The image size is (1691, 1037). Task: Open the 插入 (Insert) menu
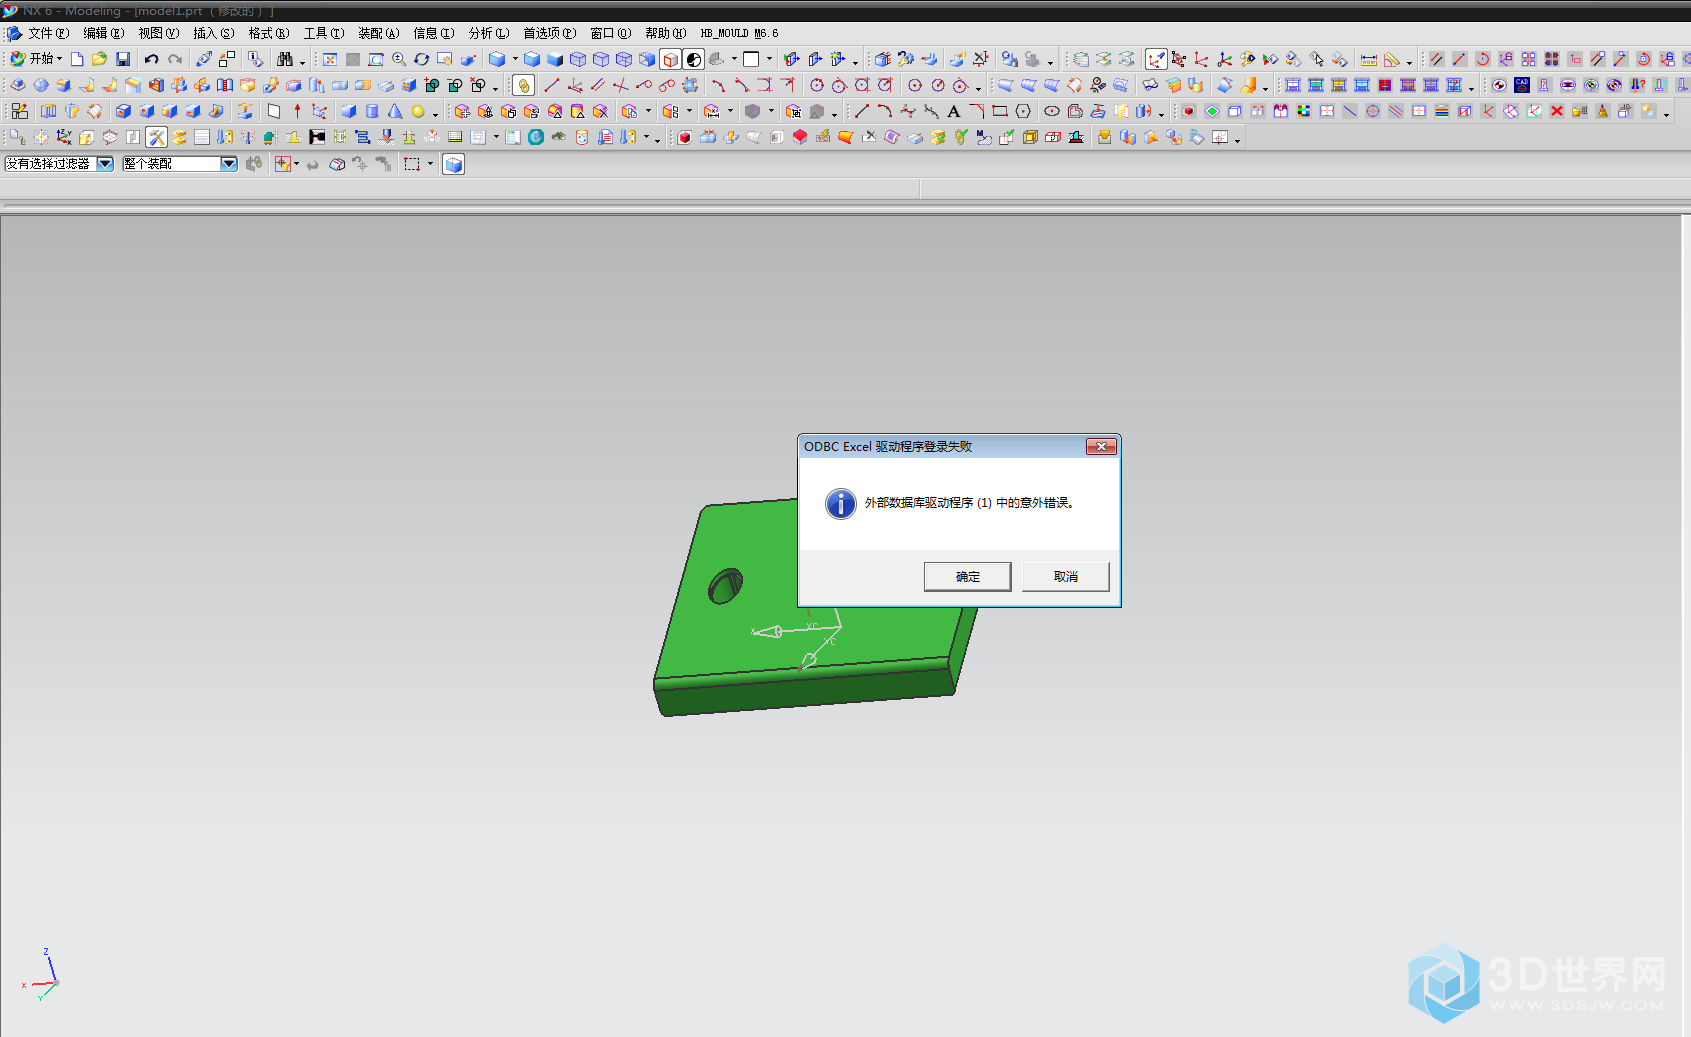(213, 33)
